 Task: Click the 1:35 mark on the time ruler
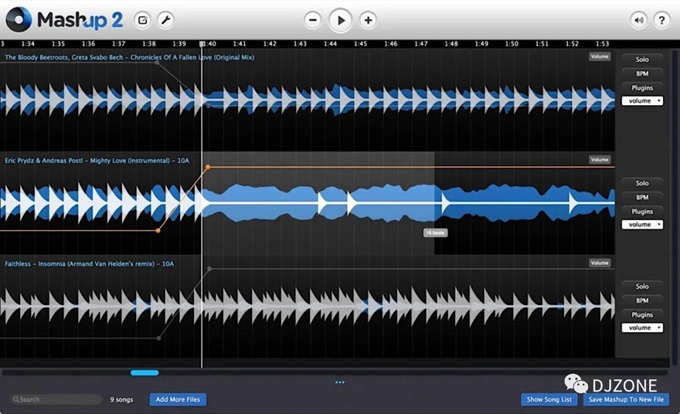pyautogui.click(x=58, y=44)
